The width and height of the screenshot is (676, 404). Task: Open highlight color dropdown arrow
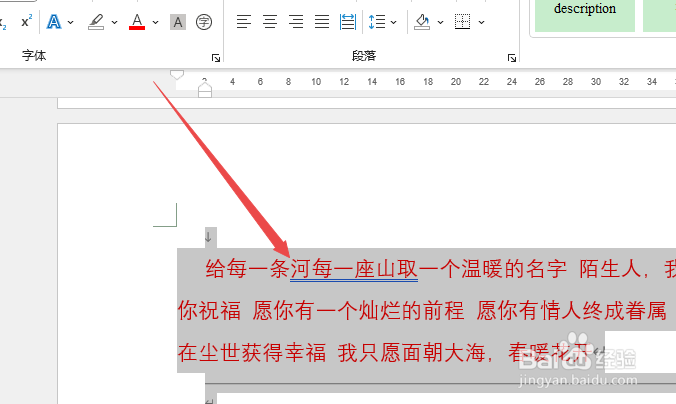(114, 22)
